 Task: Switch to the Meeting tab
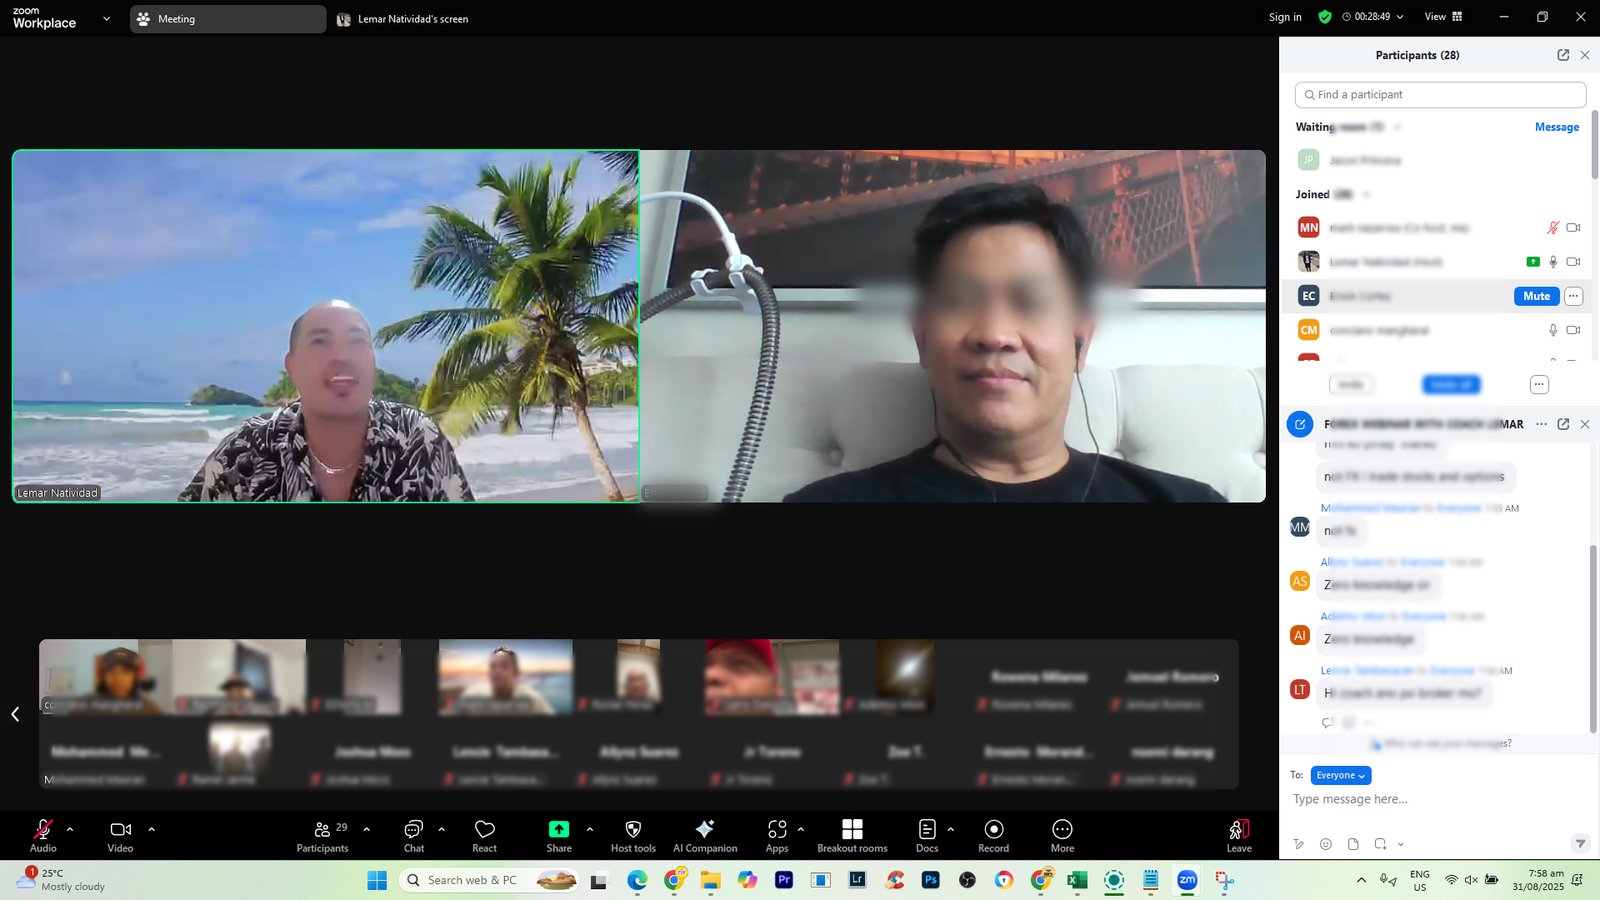point(228,19)
